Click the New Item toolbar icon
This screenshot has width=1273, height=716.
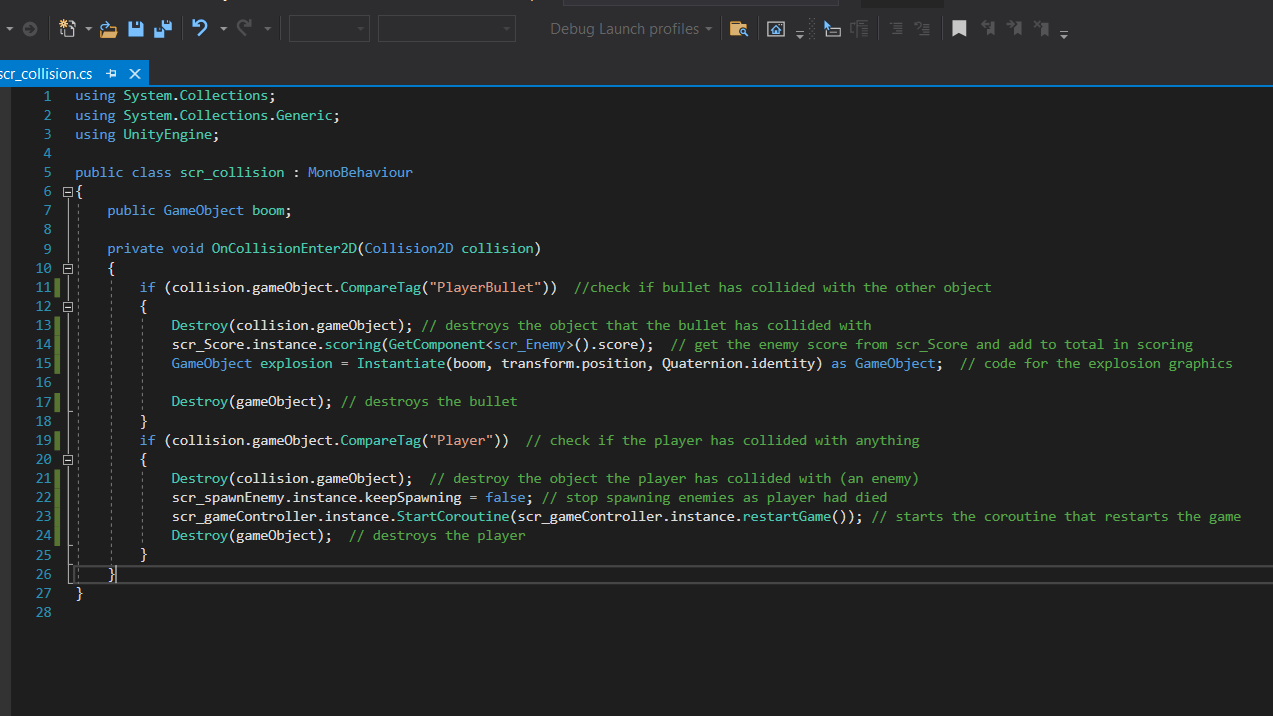click(67, 29)
